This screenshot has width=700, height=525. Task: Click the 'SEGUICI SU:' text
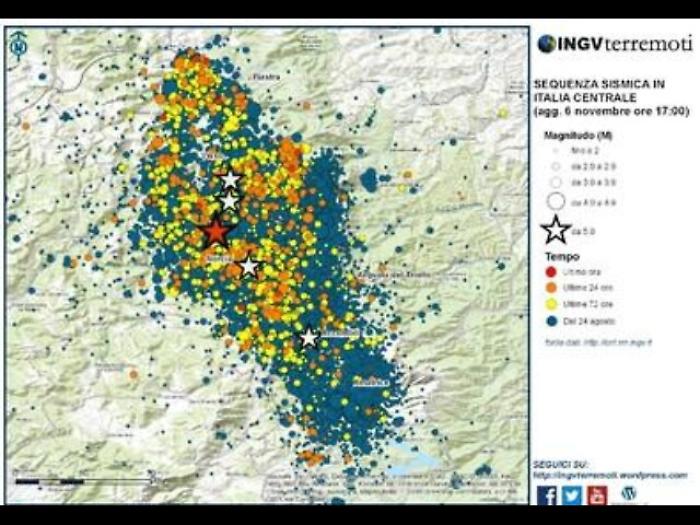[560, 465]
